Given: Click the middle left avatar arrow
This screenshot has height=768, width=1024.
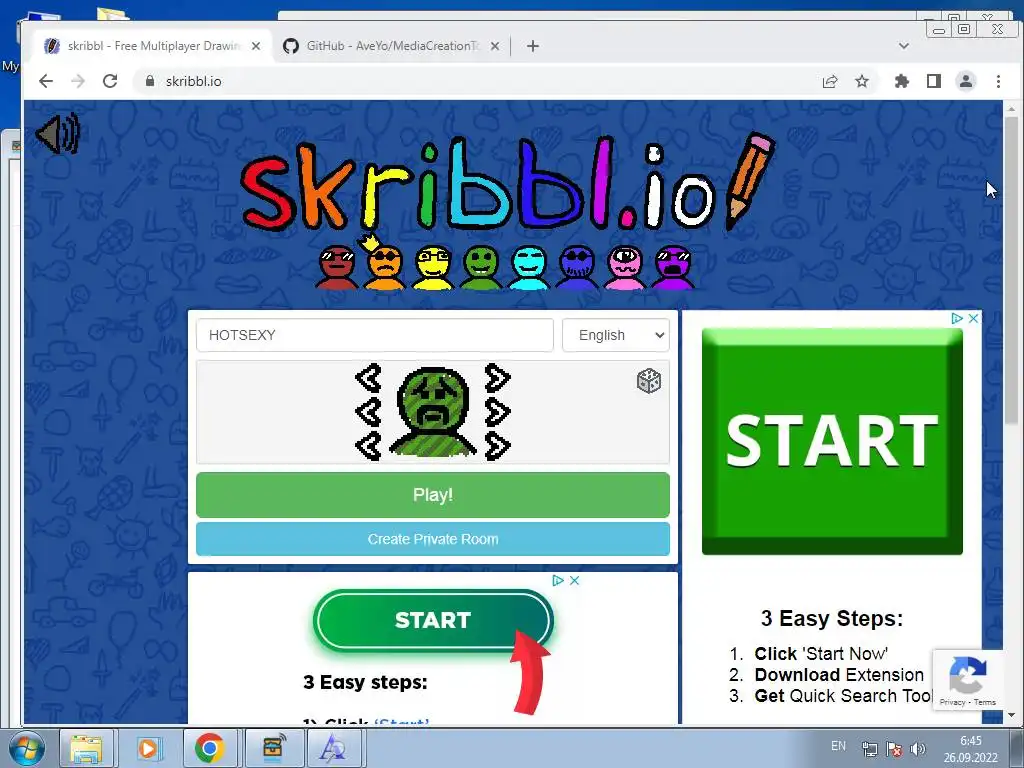Looking at the screenshot, I should [368, 412].
